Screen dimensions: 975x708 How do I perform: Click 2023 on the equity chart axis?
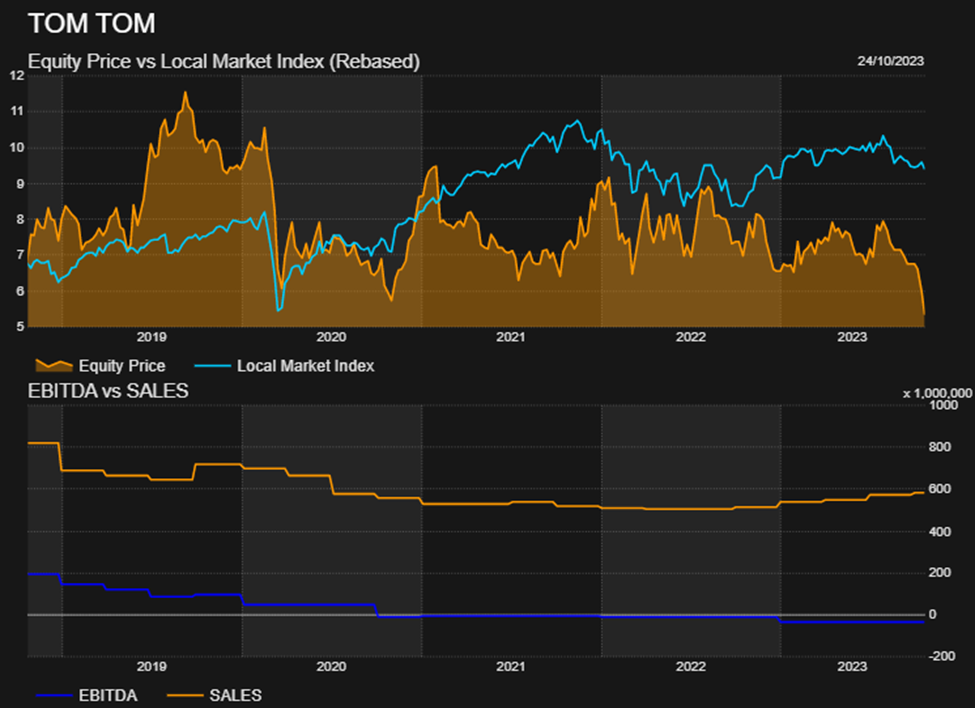point(852,337)
